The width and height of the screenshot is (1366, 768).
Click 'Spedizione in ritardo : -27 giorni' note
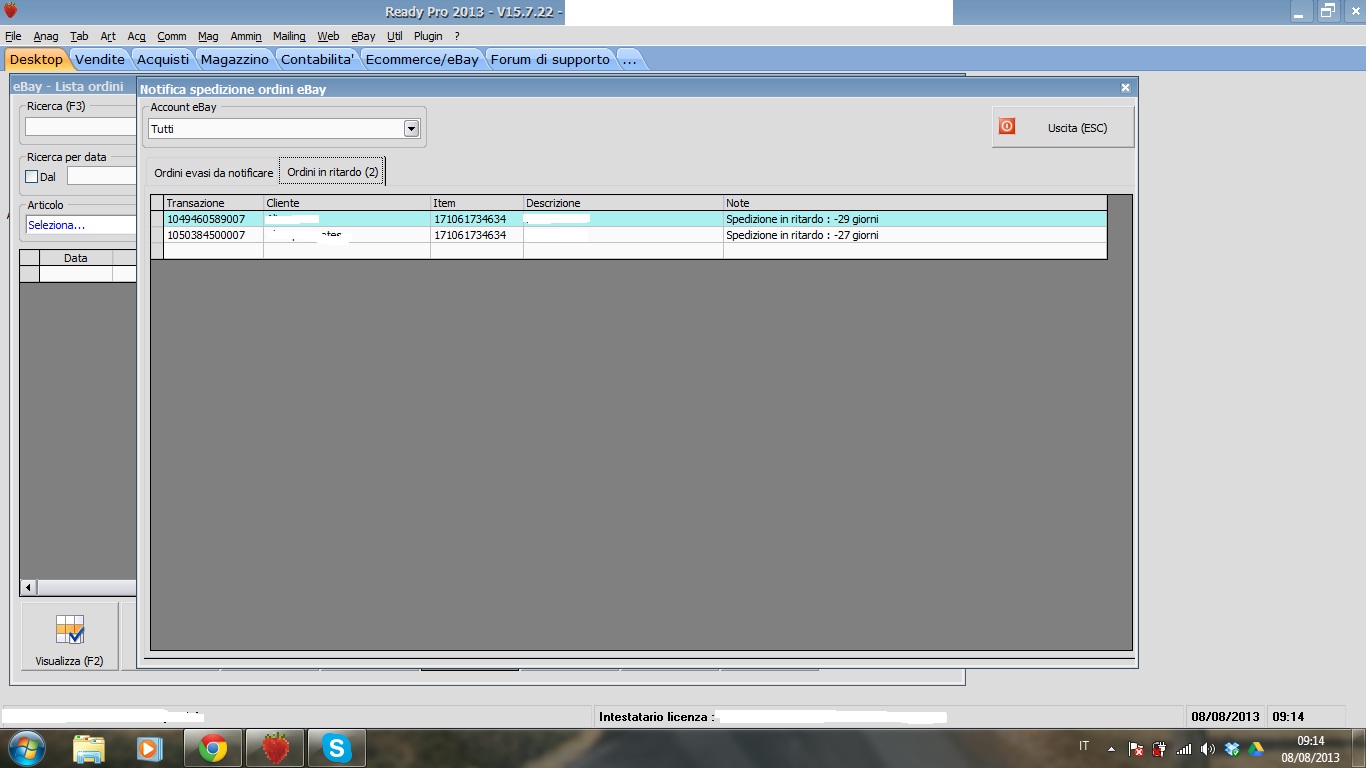tap(802, 235)
